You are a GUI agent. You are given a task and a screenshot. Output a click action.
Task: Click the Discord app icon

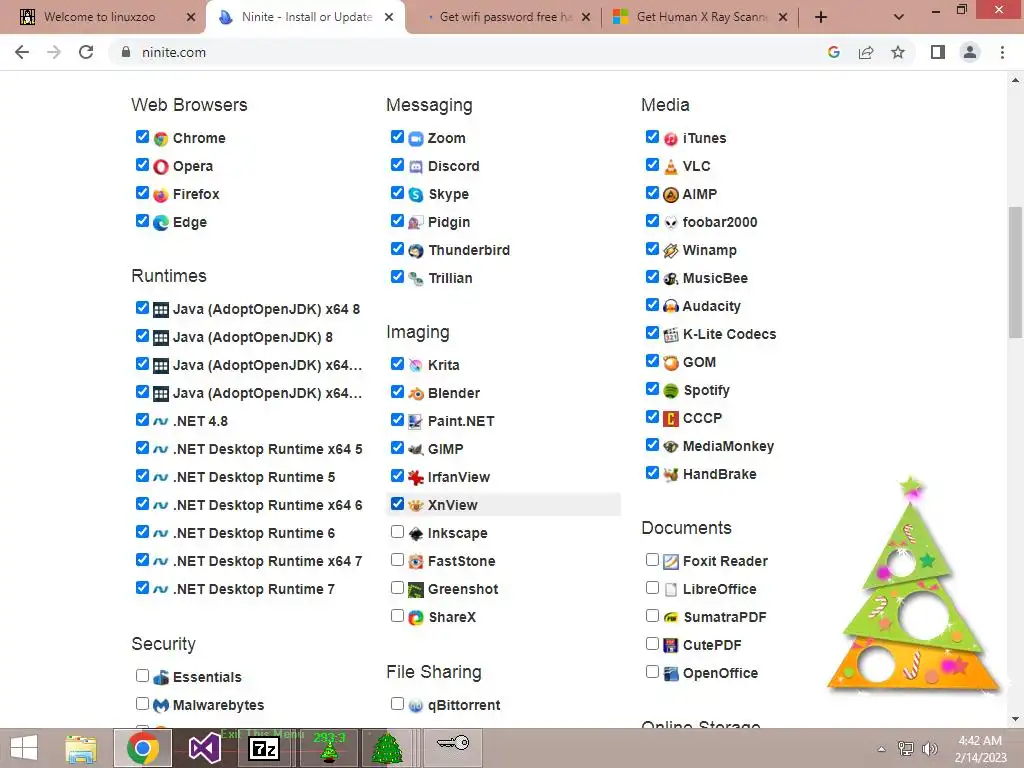pos(416,167)
